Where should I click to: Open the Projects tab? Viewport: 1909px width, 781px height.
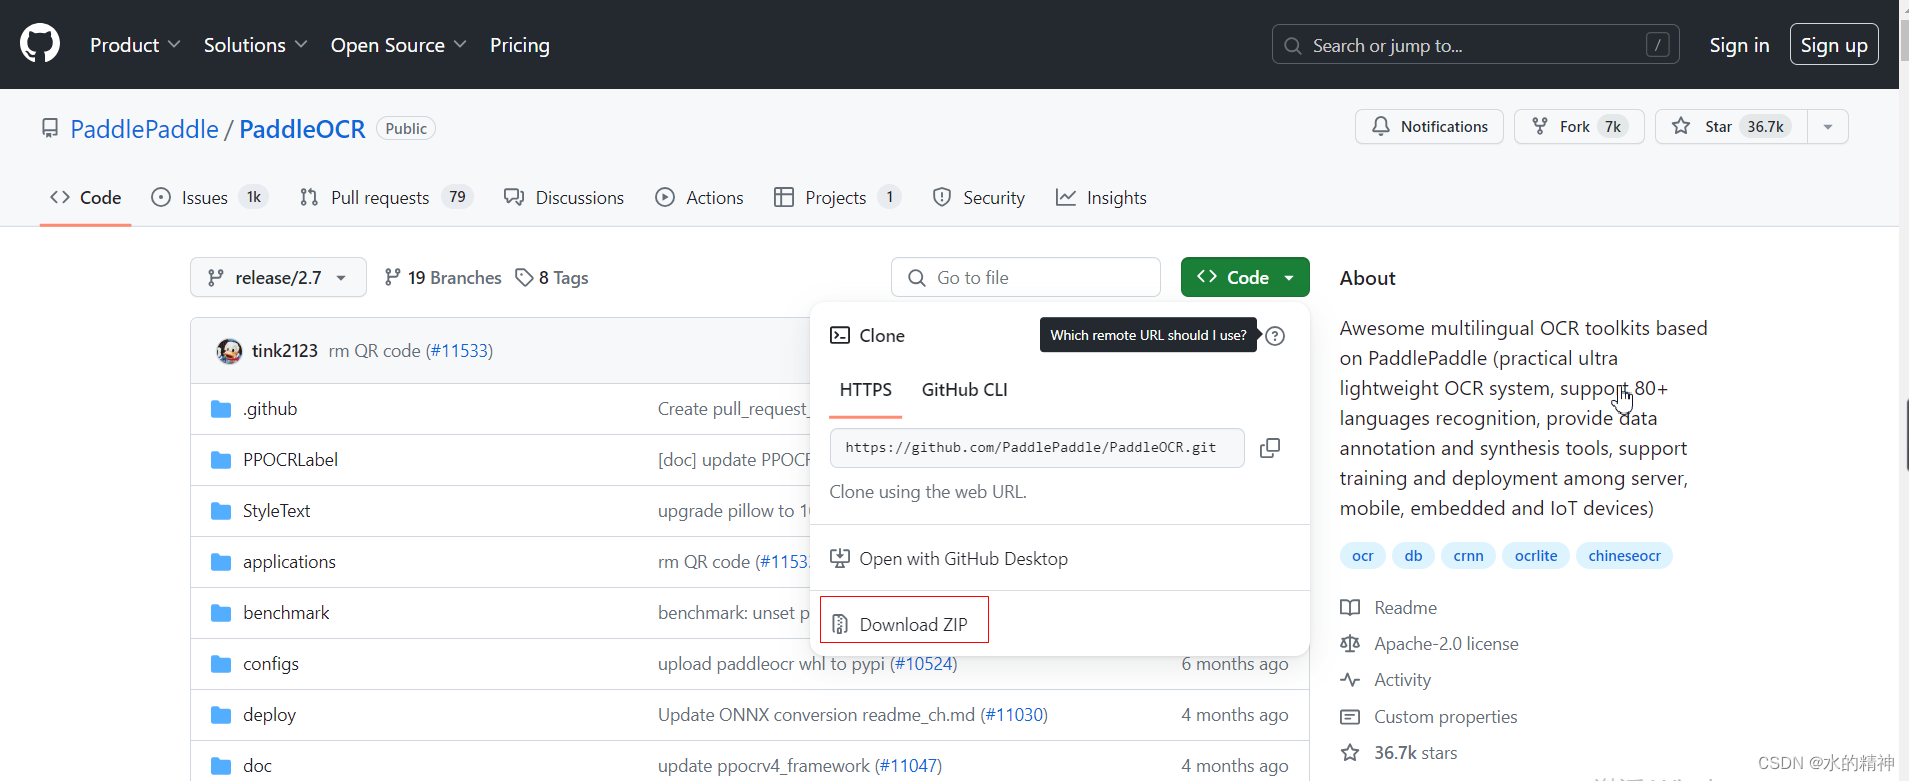[838, 197]
